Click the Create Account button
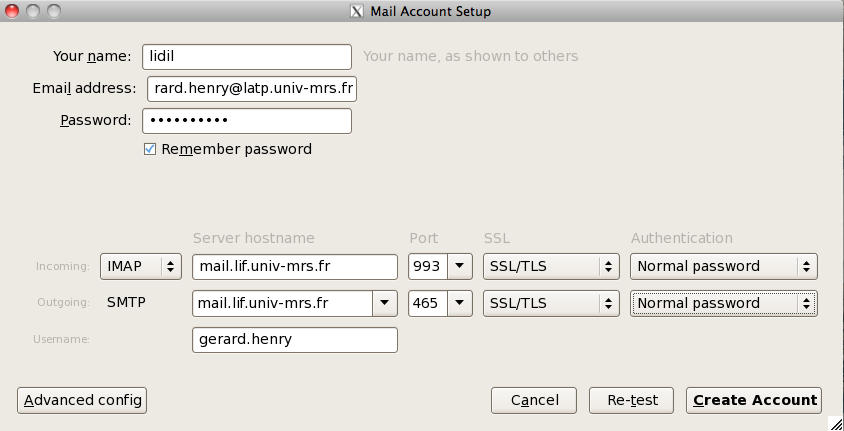 [754, 400]
